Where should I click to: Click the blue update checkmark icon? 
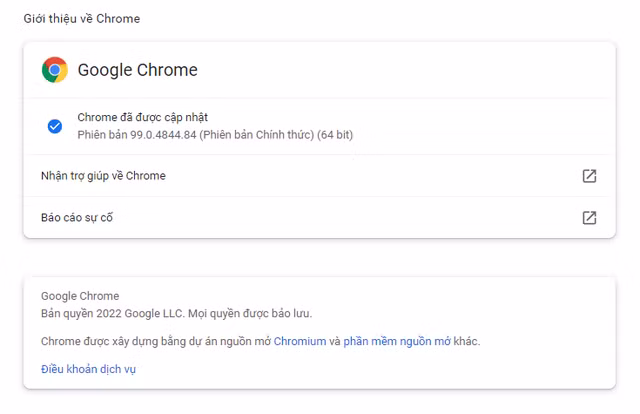pyautogui.click(x=55, y=126)
